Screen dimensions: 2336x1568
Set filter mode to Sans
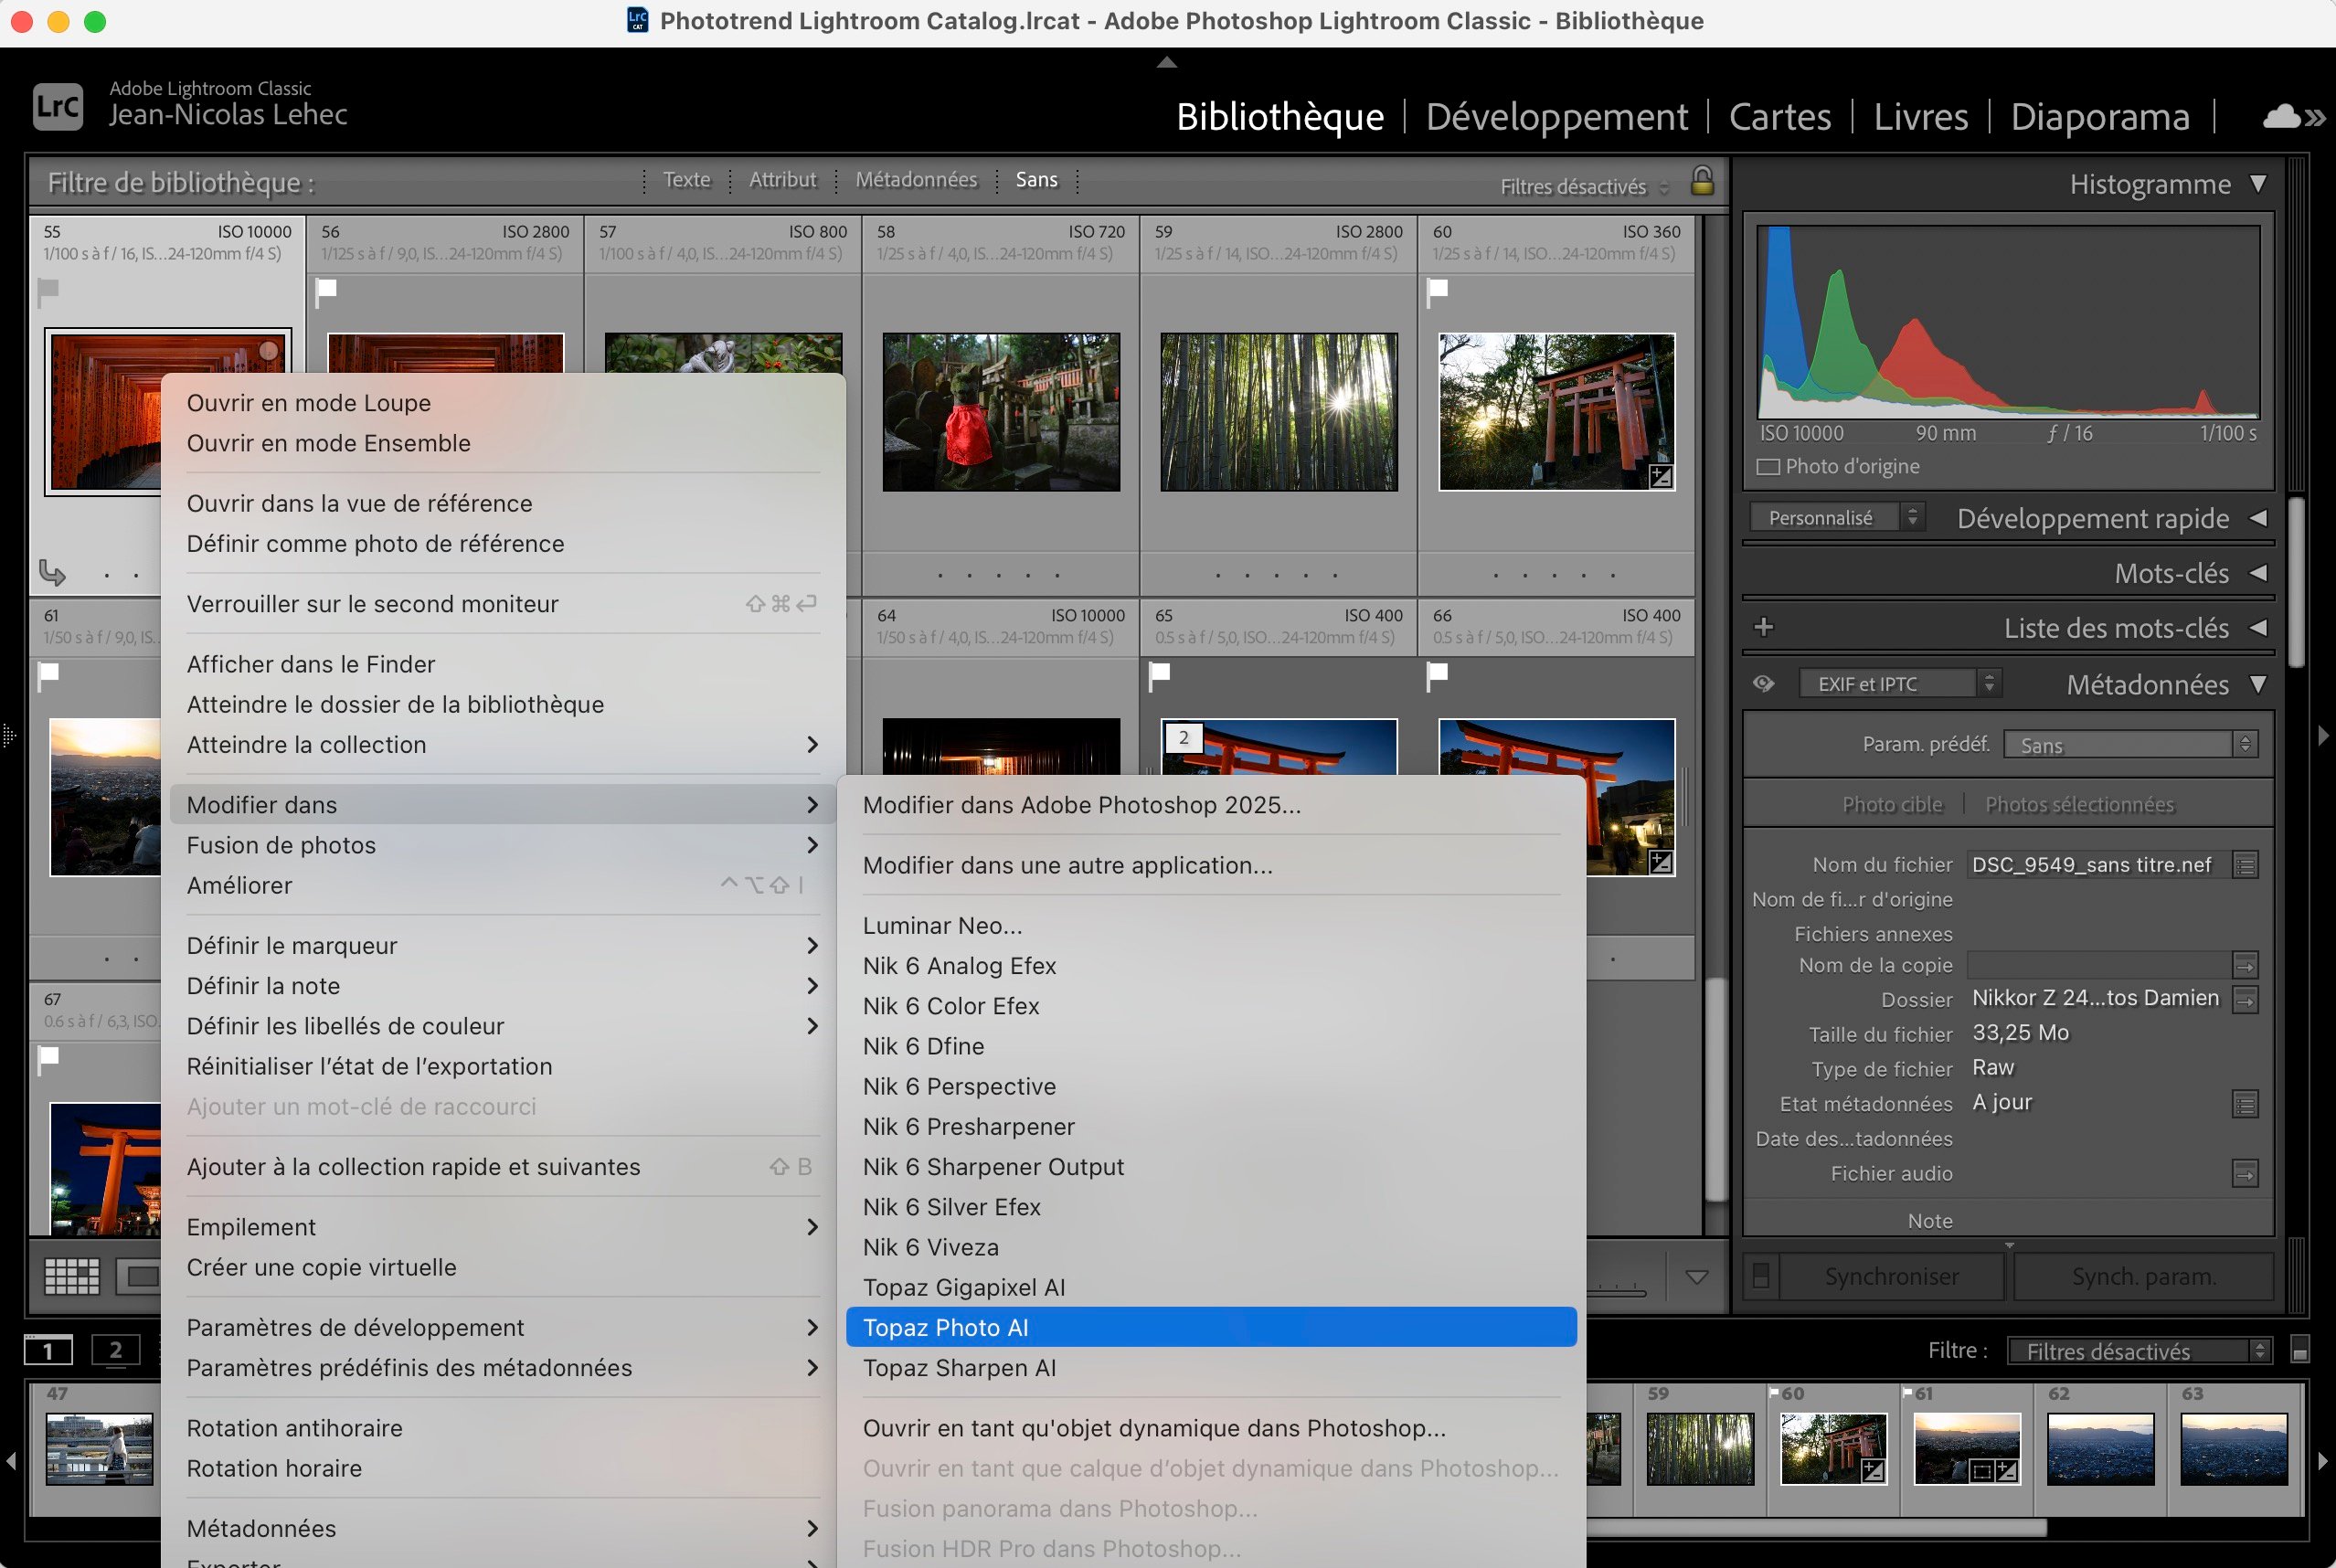coord(1036,180)
